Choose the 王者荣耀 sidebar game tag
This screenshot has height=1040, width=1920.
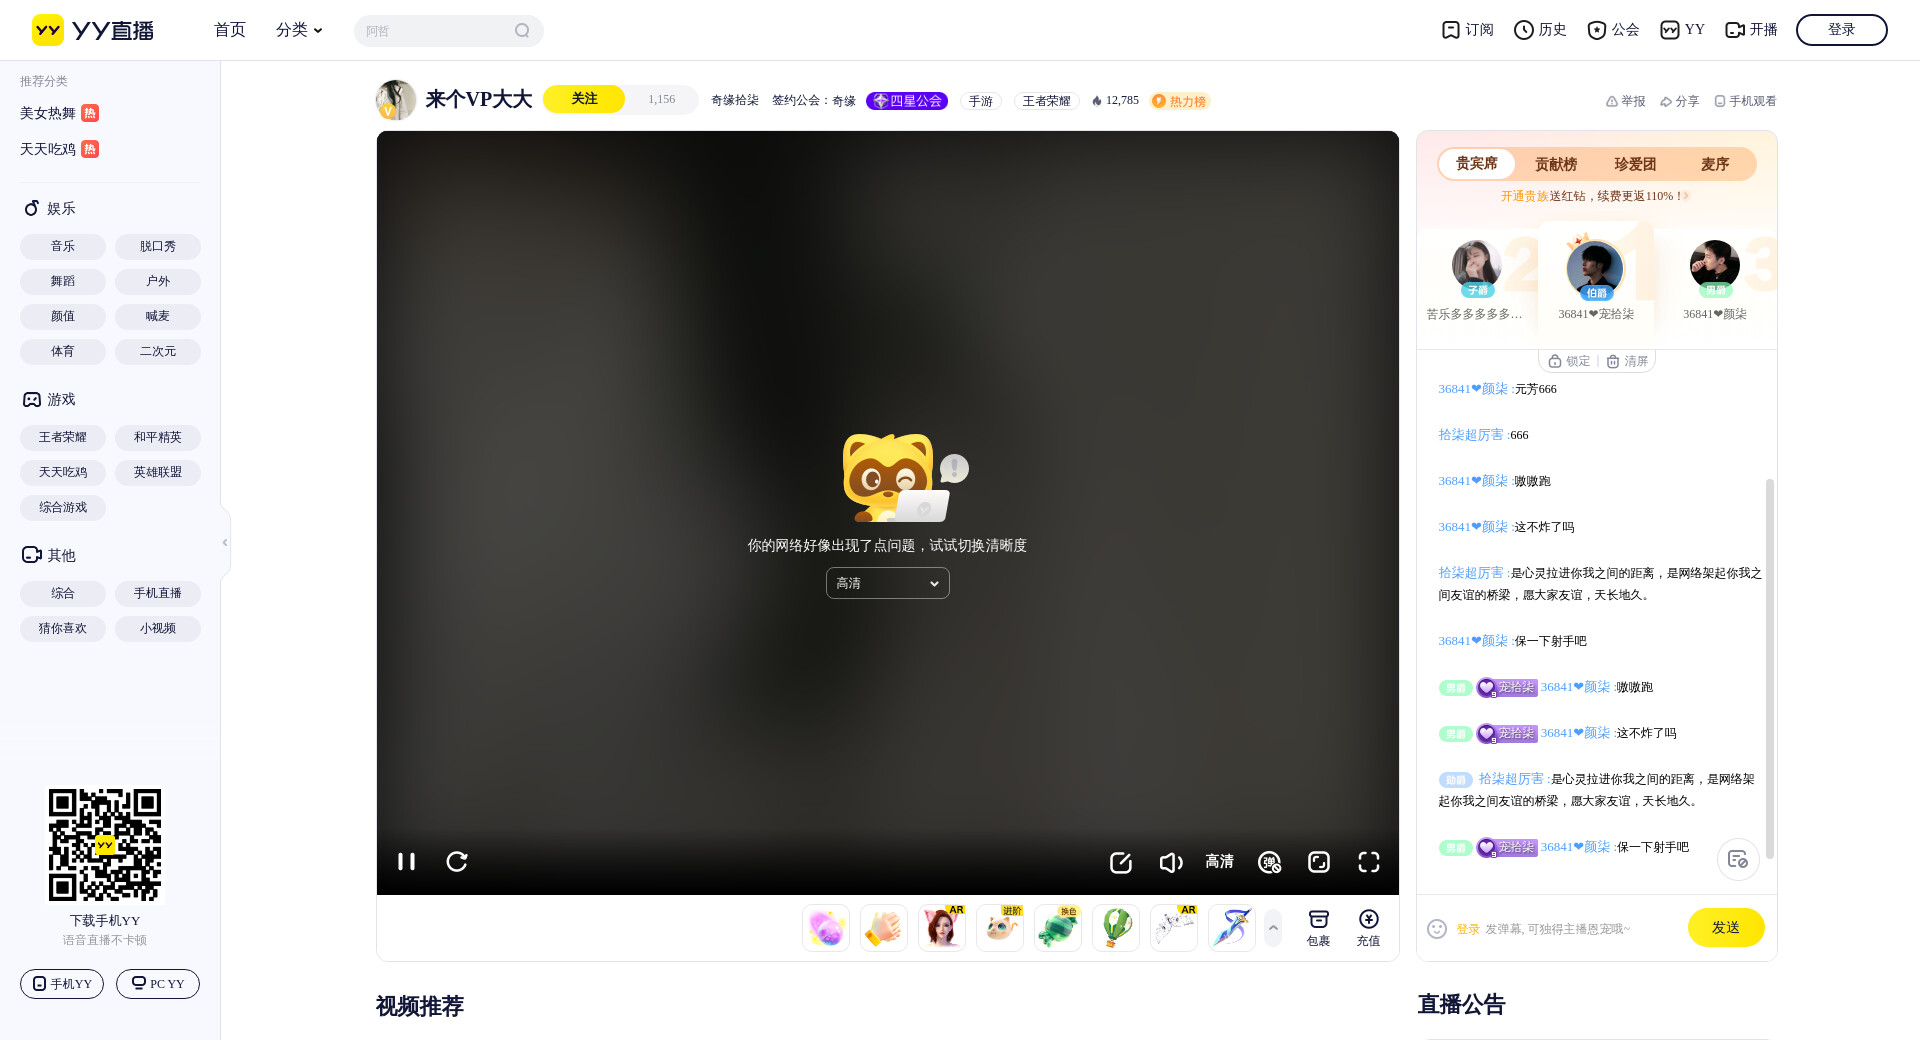point(63,437)
